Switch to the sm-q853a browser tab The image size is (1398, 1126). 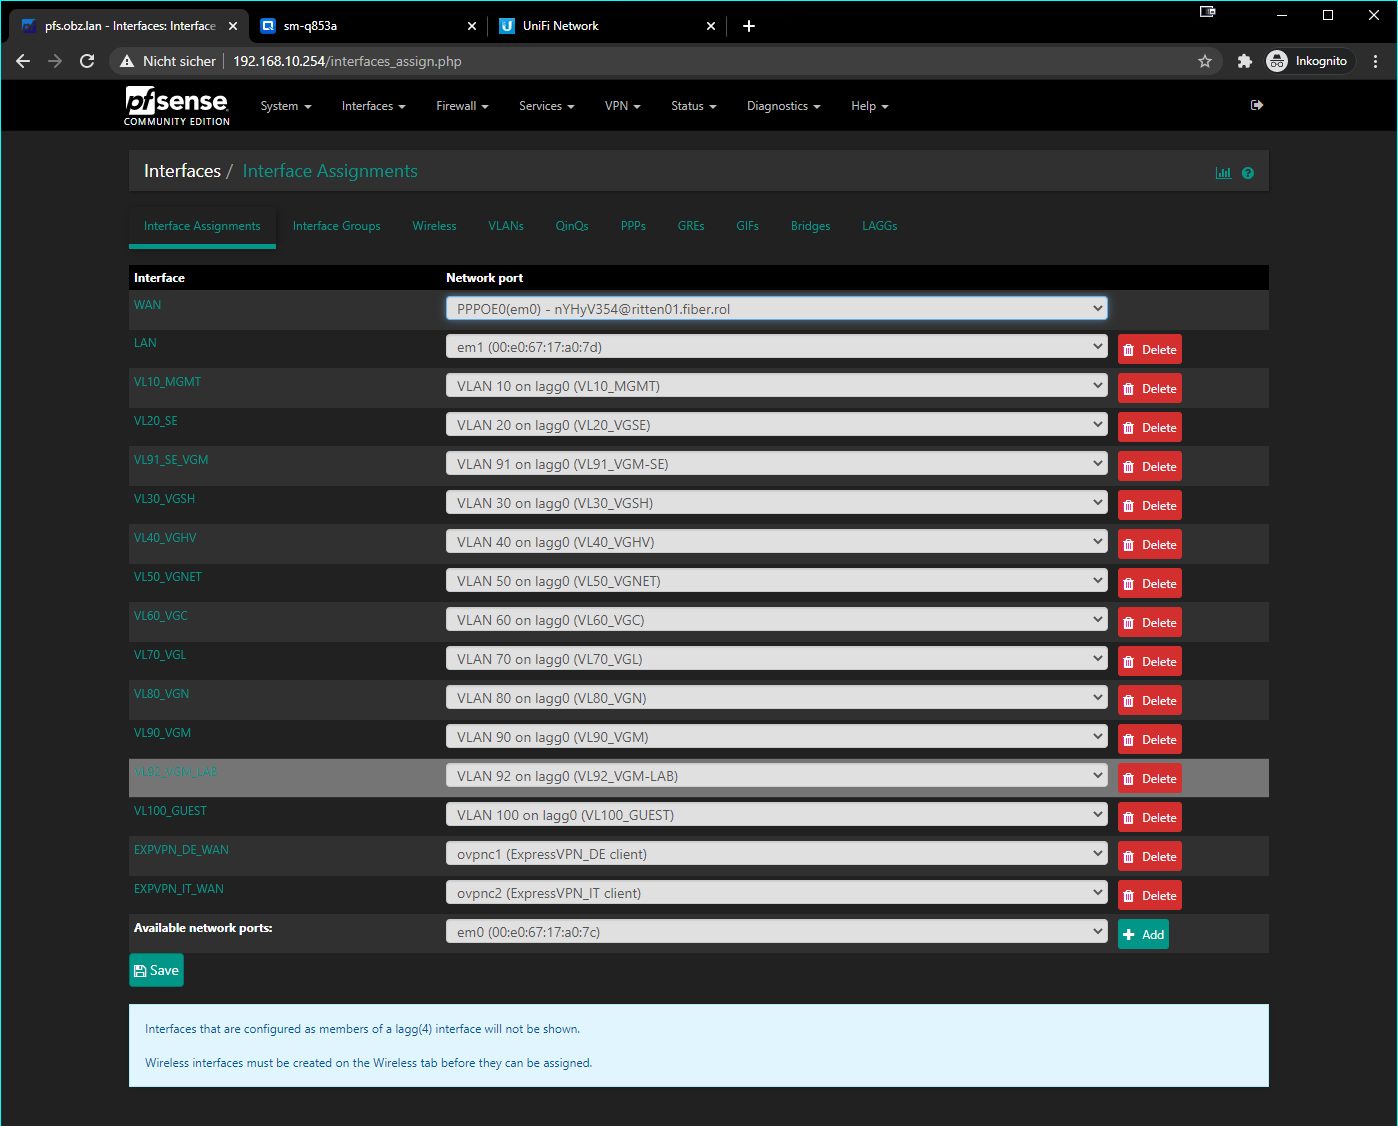coord(369,26)
